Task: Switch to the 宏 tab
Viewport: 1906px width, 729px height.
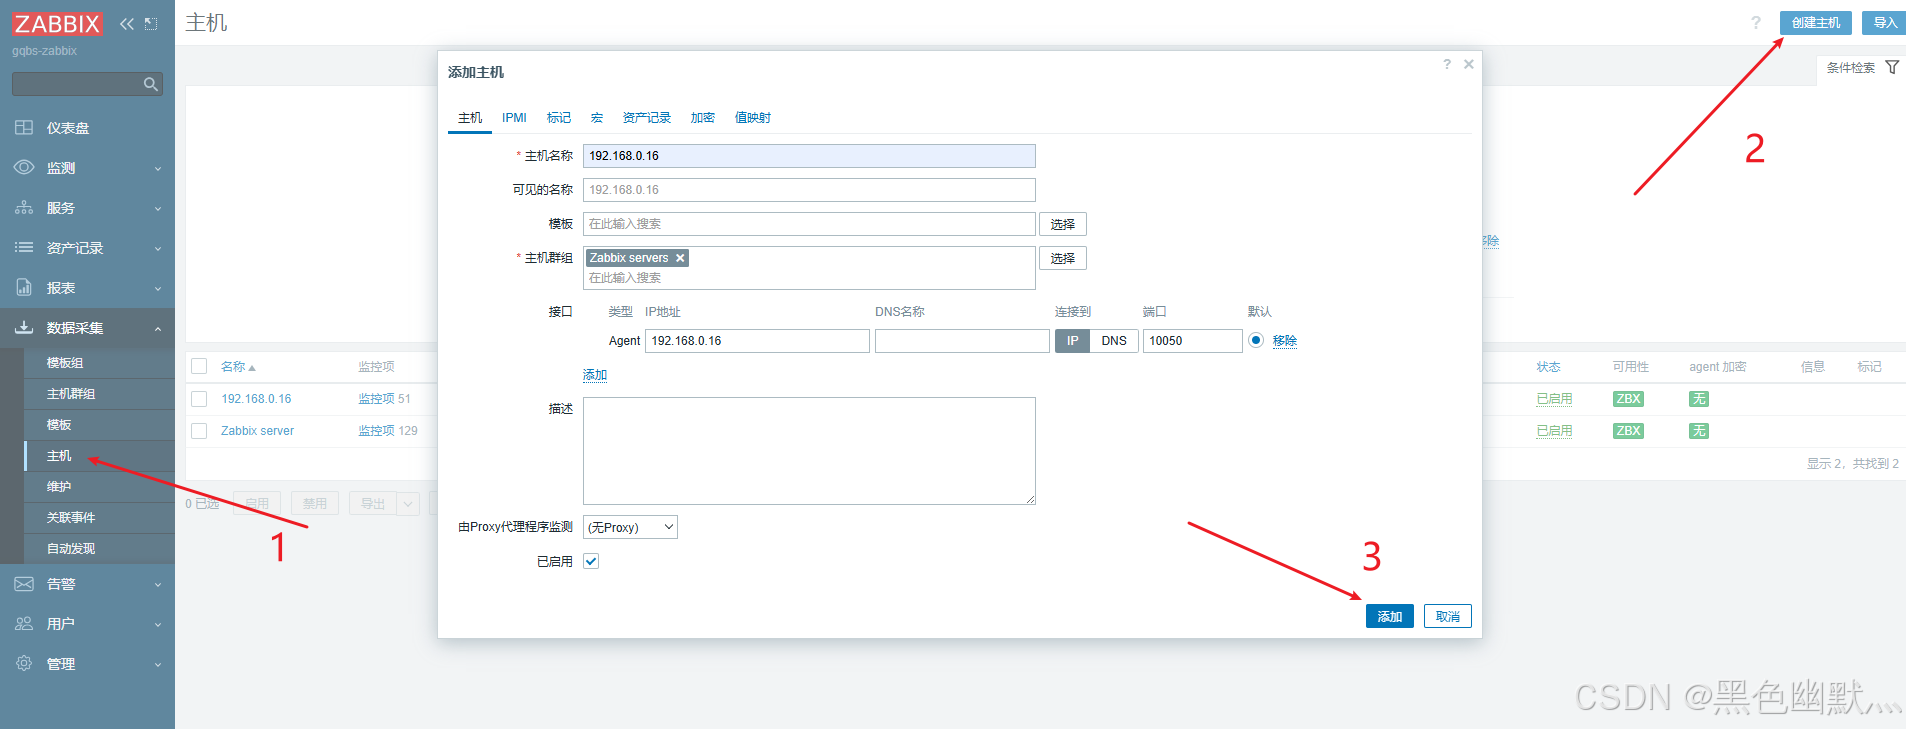Action: tap(597, 118)
